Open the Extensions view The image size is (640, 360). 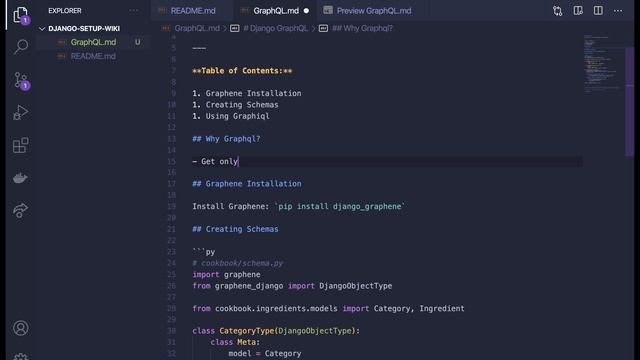click(21, 145)
